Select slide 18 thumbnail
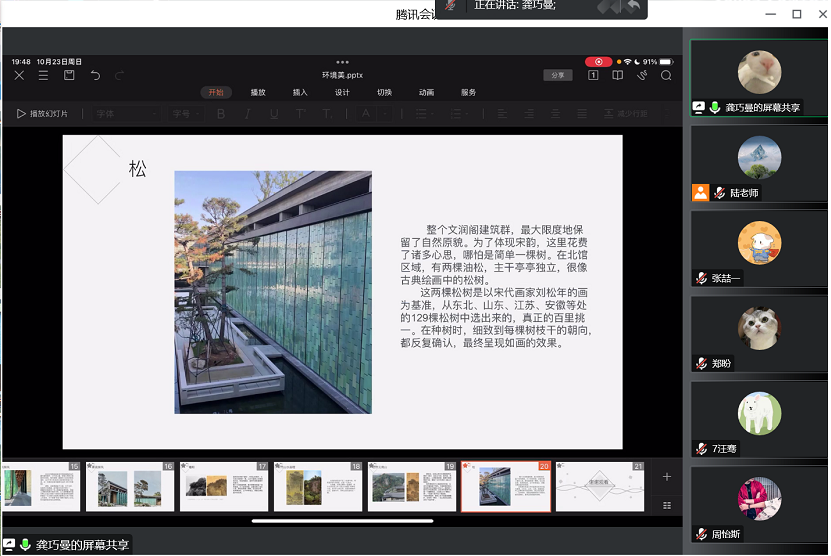 [x=318, y=488]
